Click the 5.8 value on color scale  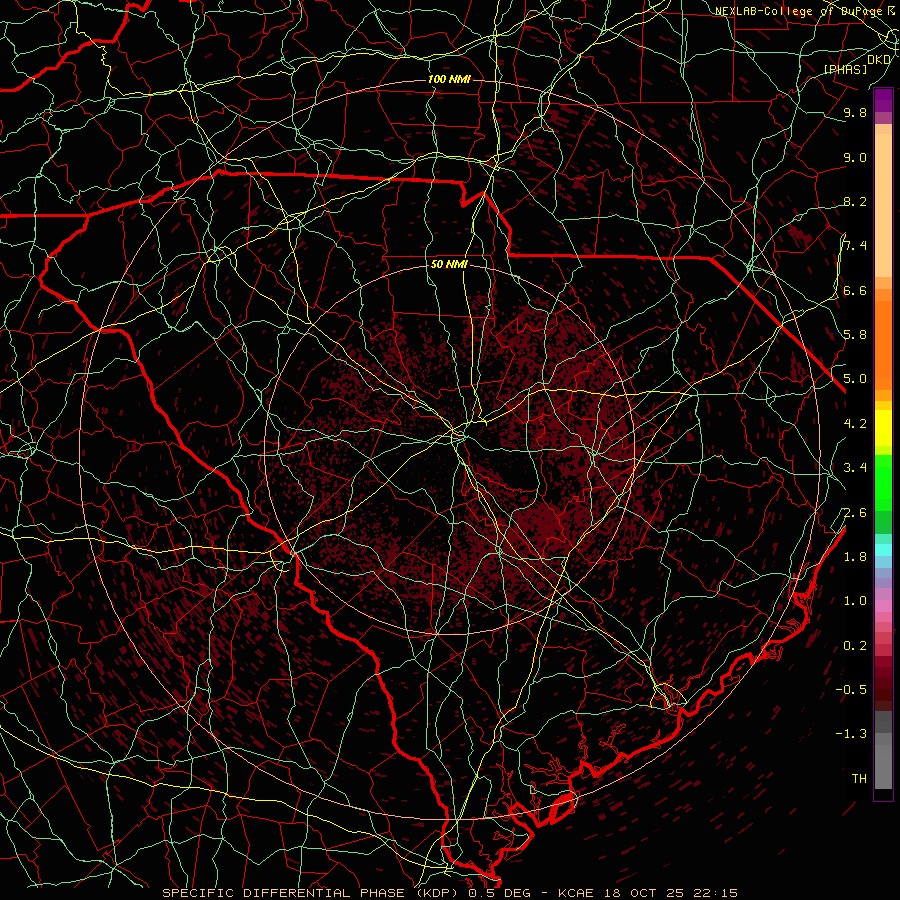click(x=855, y=335)
